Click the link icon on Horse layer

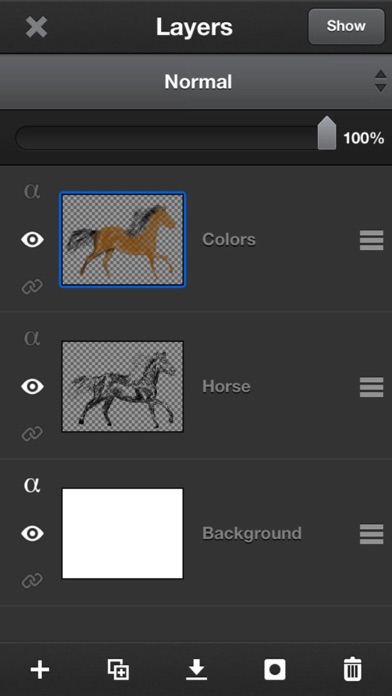[x=32, y=433]
